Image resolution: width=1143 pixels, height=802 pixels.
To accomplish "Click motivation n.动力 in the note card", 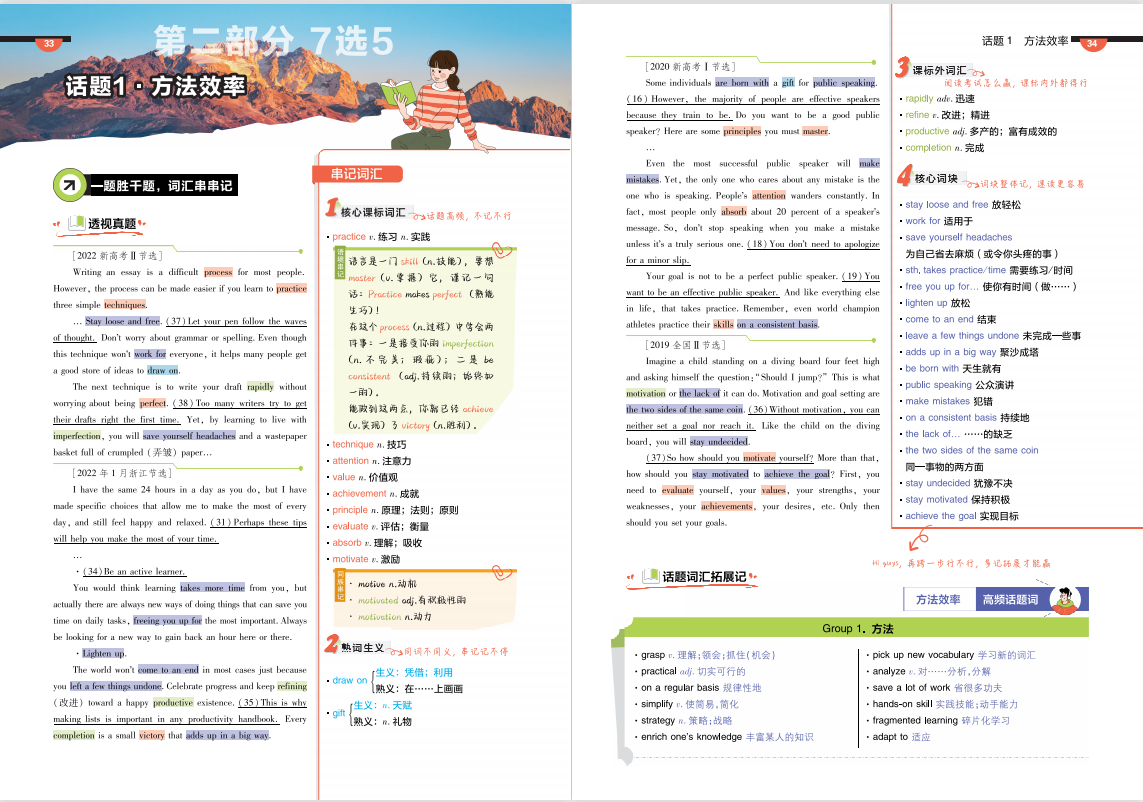I will [x=394, y=617].
